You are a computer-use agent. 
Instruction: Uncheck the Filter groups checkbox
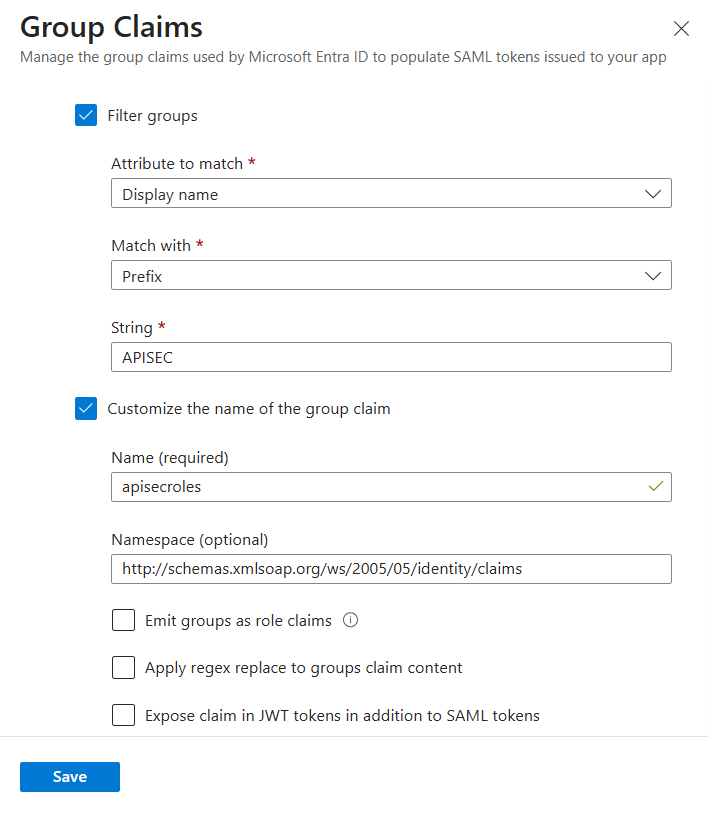pyautogui.click(x=86, y=115)
